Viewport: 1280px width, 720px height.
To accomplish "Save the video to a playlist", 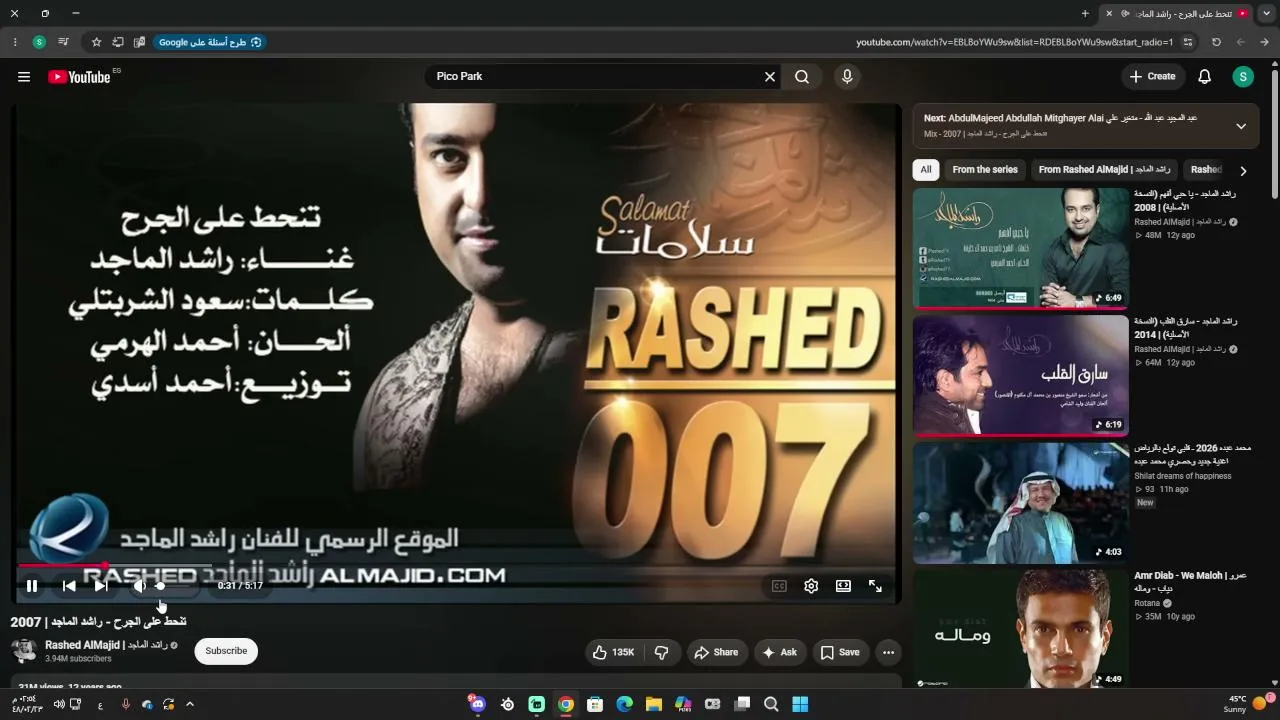I will click(x=840, y=652).
